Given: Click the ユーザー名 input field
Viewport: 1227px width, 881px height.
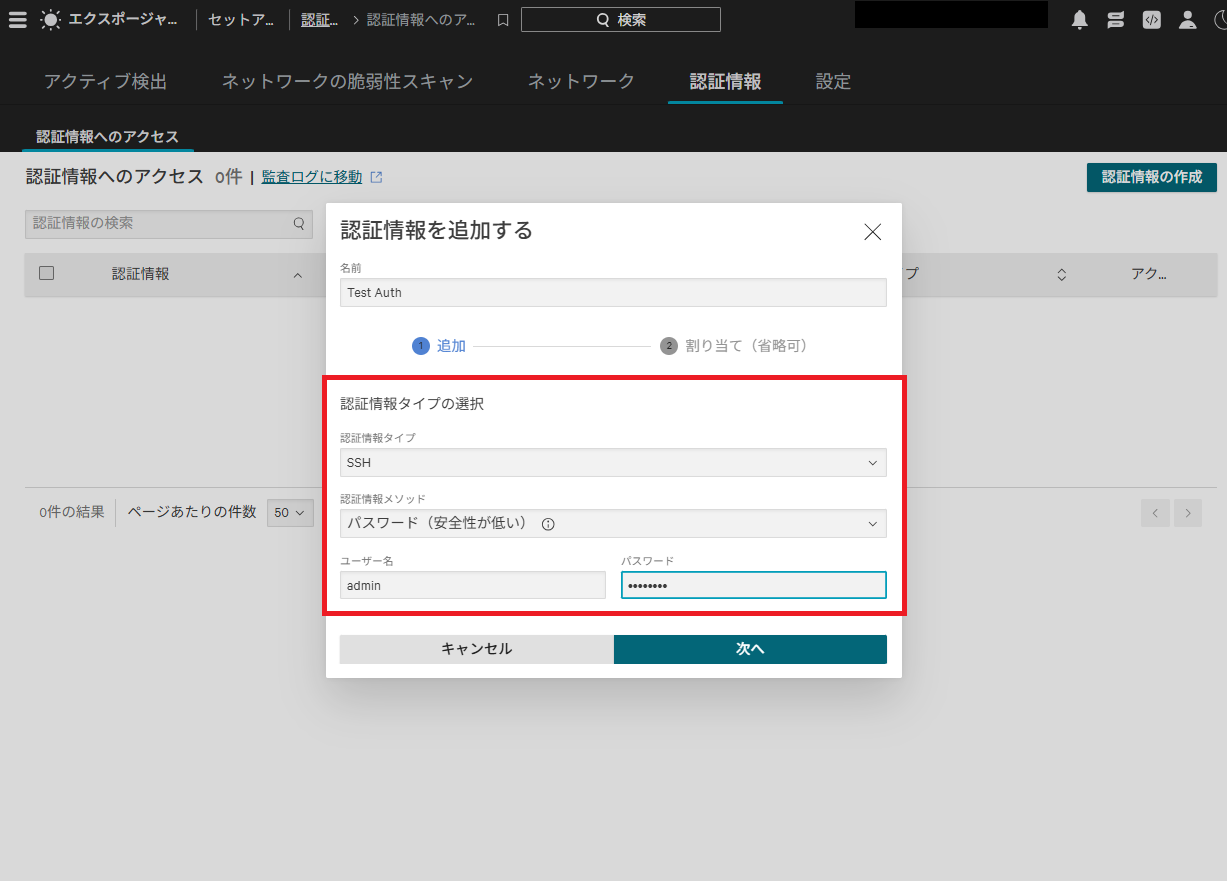Looking at the screenshot, I should click(x=472, y=585).
